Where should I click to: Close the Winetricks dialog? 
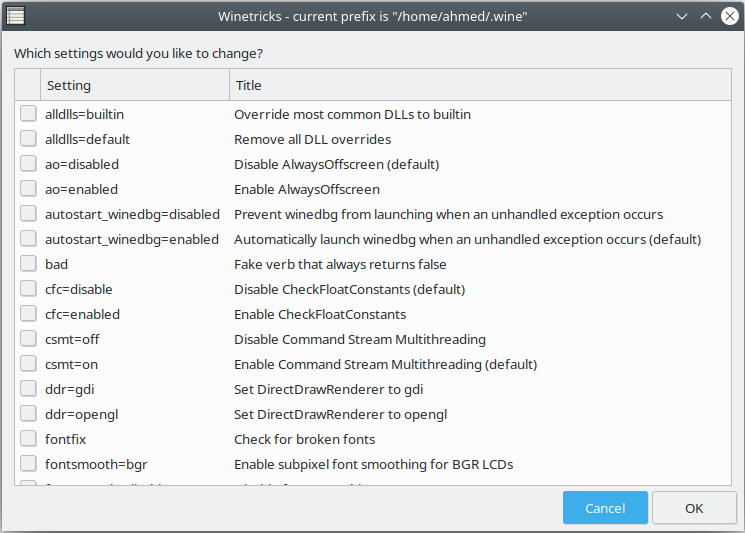[730, 16]
